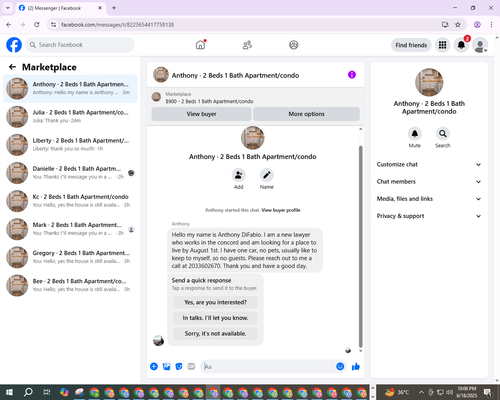Choose a sticker in composer
This screenshot has width=500, height=400.
tap(179, 367)
